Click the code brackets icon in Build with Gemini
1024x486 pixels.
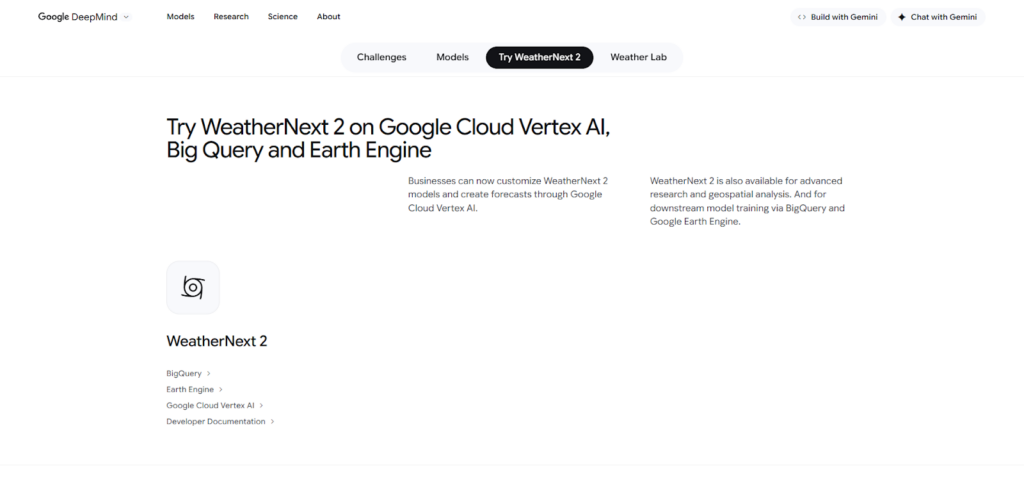click(x=801, y=17)
